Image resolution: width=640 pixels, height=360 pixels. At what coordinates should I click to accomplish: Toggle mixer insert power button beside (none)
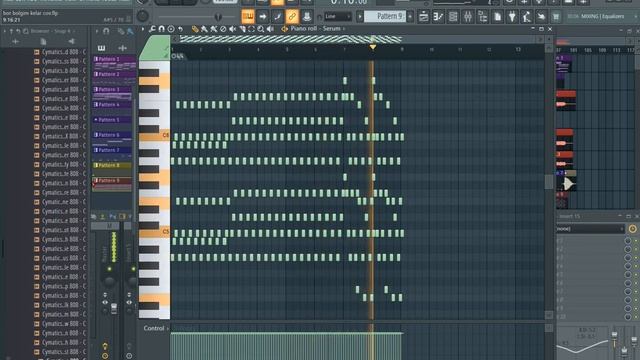(632, 229)
